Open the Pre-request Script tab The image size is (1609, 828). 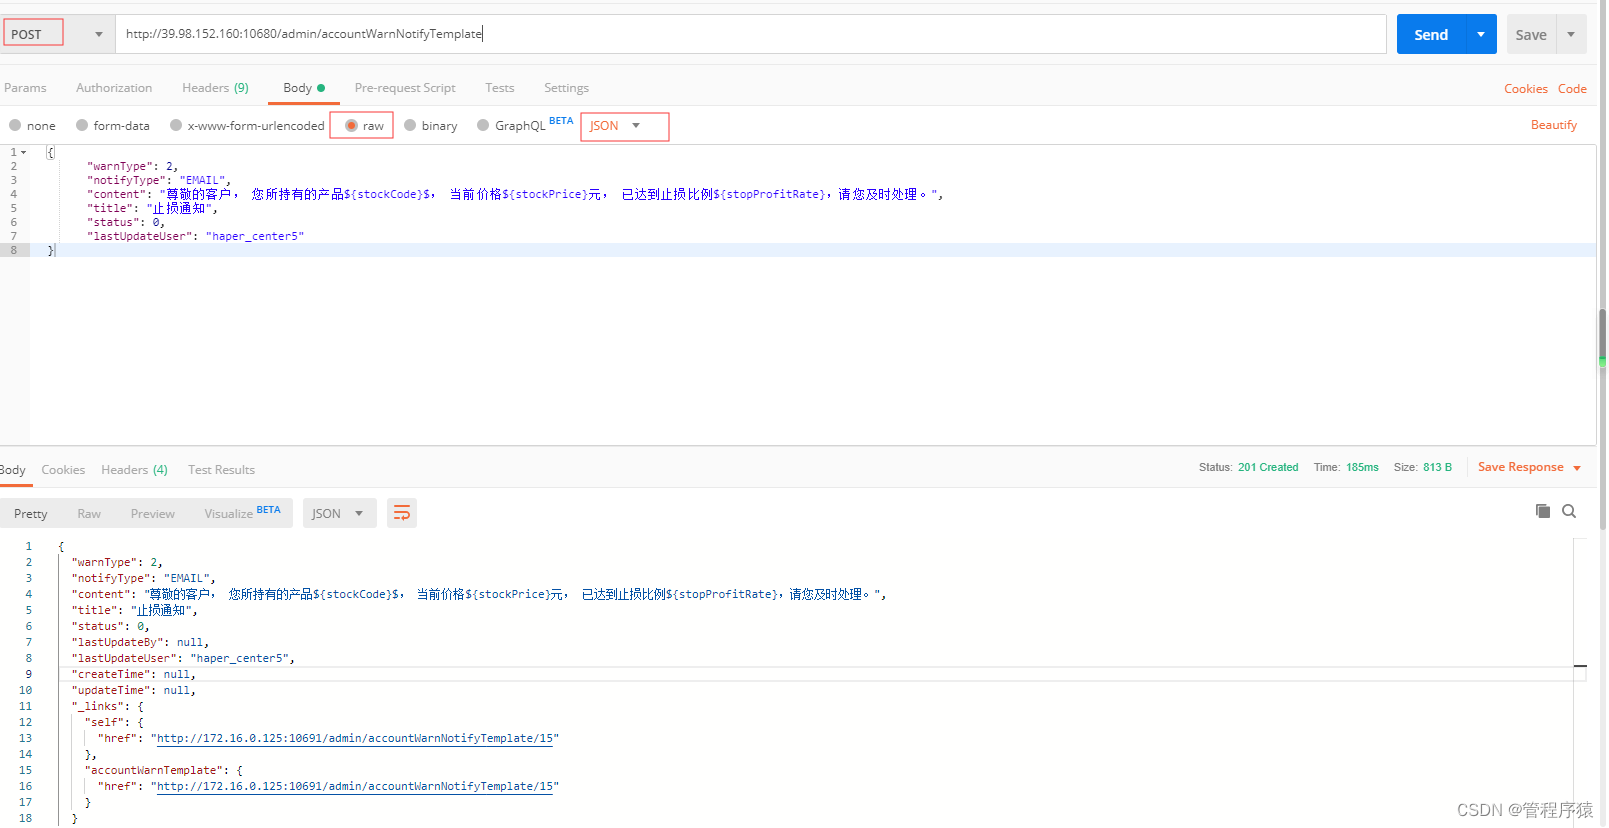click(405, 88)
